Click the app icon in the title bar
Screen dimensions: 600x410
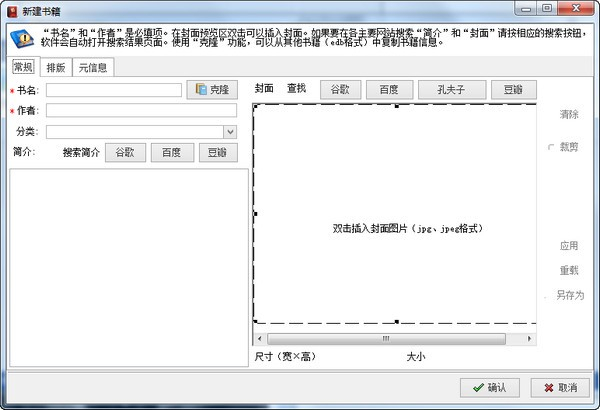tap(12, 11)
